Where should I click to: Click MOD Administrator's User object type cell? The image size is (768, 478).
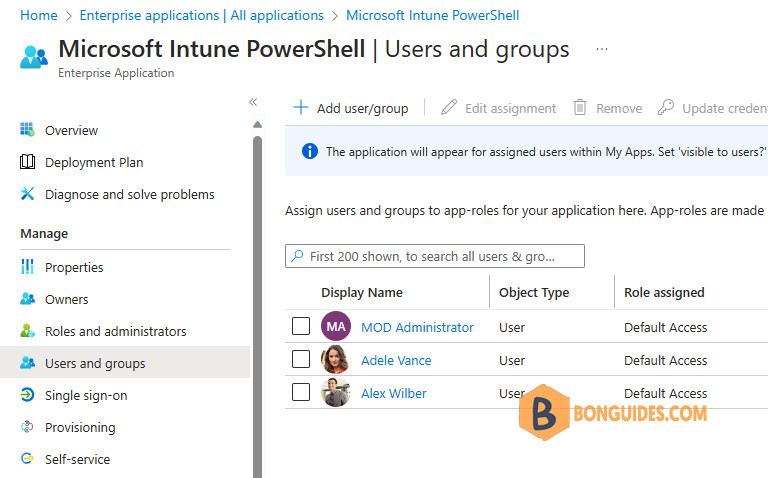(512, 327)
